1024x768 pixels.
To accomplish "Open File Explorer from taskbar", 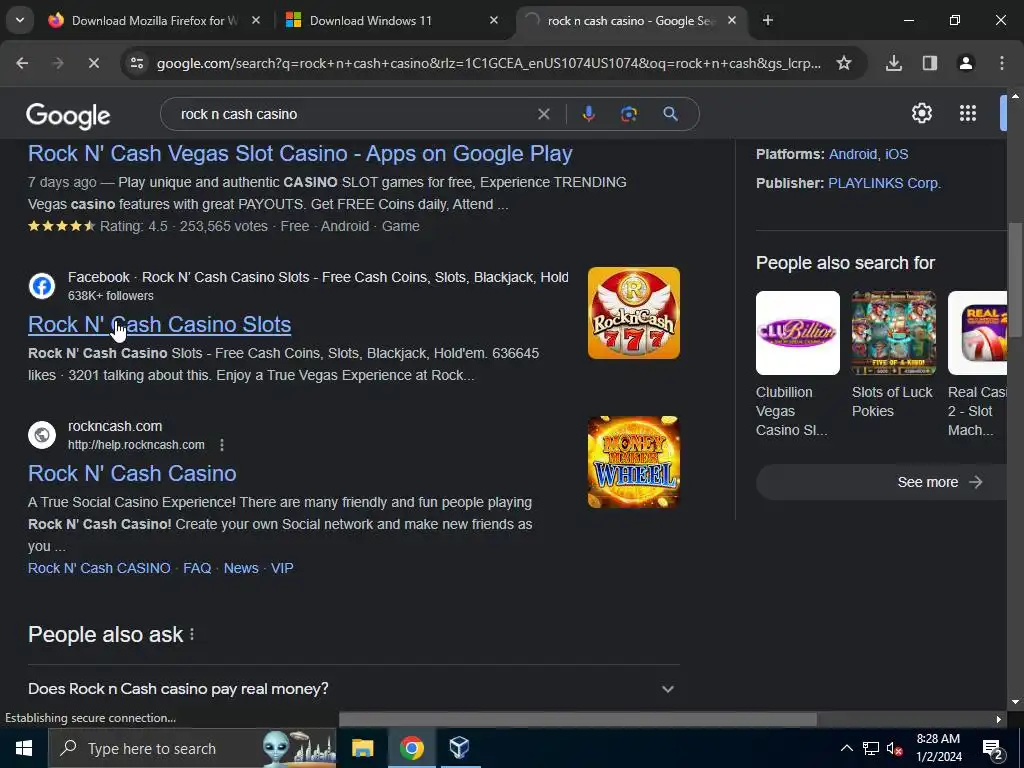I will [362, 748].
